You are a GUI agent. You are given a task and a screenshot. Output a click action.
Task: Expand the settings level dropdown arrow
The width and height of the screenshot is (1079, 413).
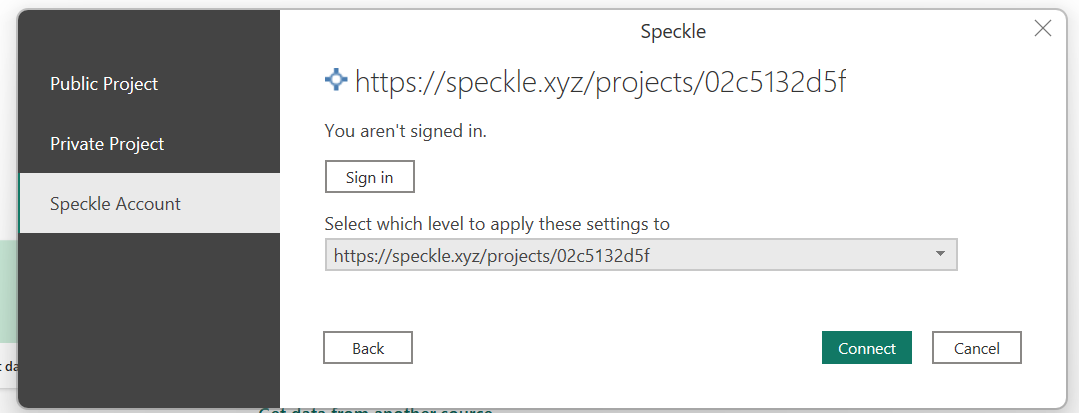pyautogui.click(x=941, y=254)
